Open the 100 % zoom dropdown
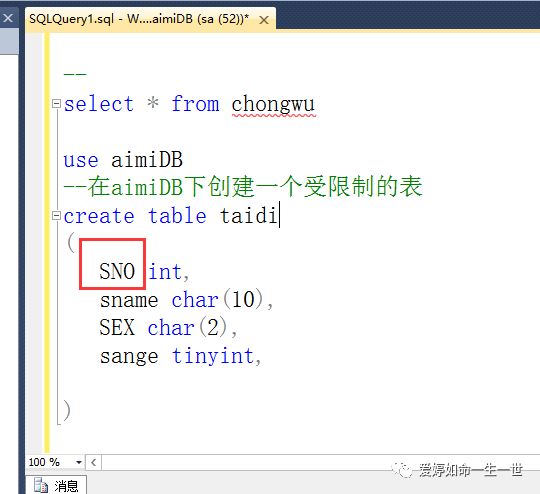This screenshot has width=540, height=494. (79, 462)
